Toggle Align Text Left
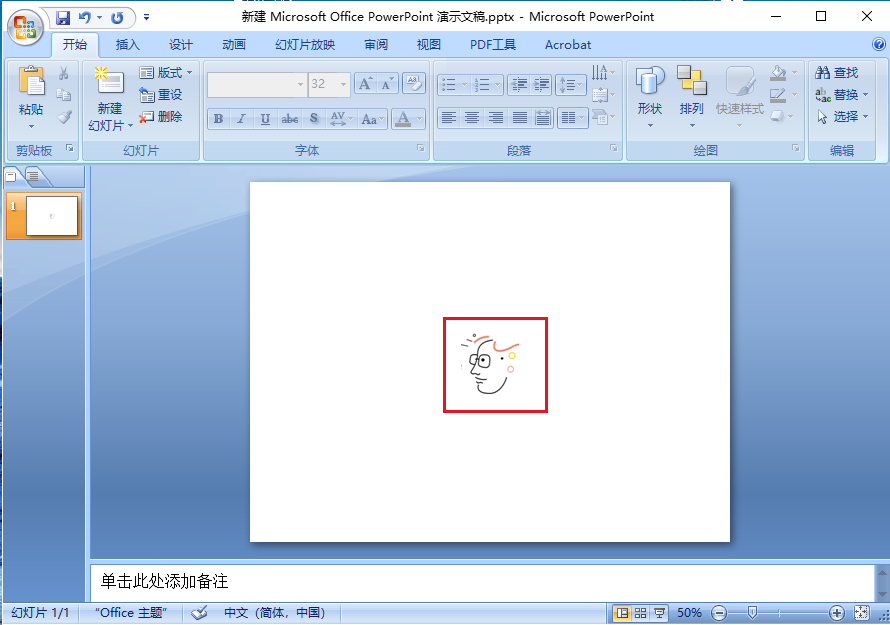This screenshot has width=890, height=625. pos(449,118)
